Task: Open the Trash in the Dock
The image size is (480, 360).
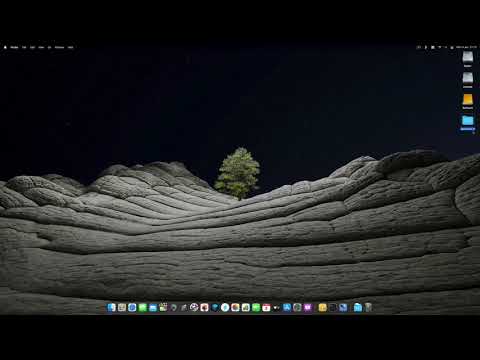Action: (x=368, y=307)
